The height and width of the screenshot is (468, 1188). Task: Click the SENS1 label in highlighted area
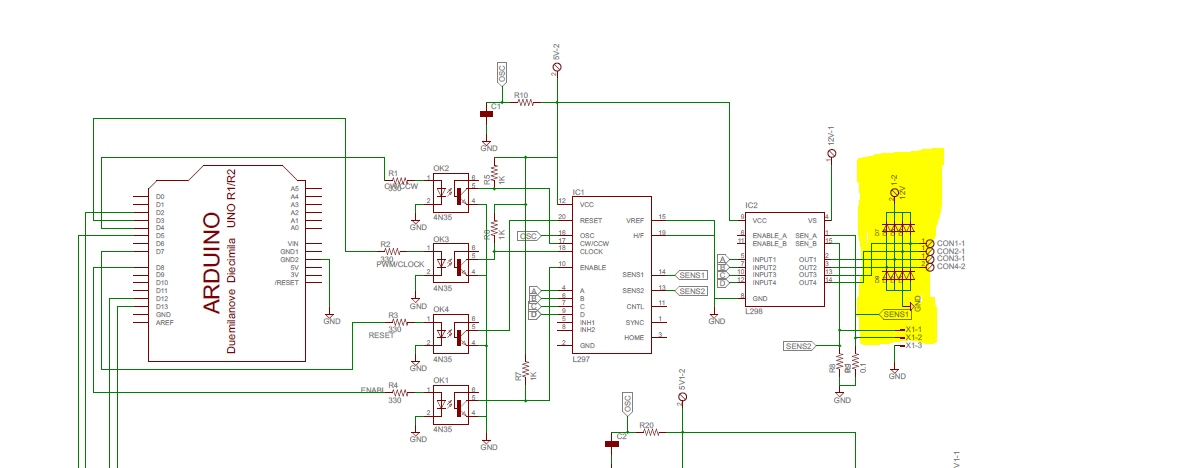(896, 314)
